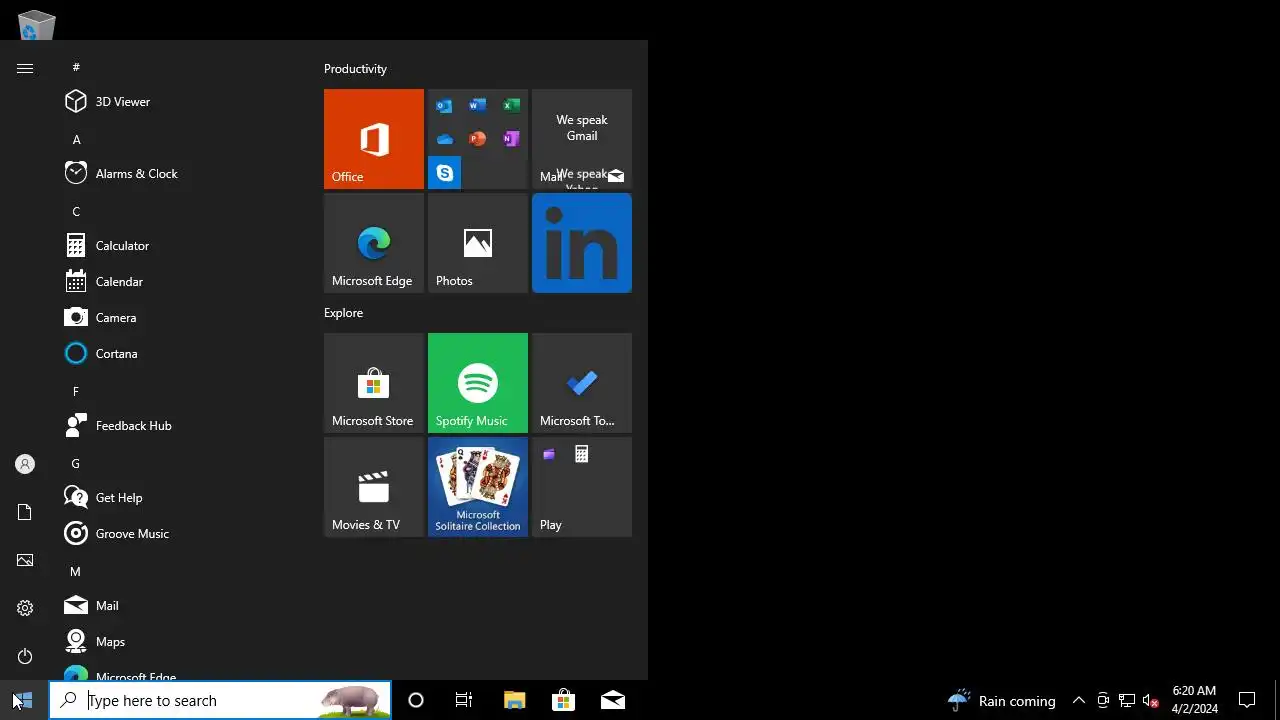
Task: Click the Meet Now tray icon
Action: point(1103,700)
